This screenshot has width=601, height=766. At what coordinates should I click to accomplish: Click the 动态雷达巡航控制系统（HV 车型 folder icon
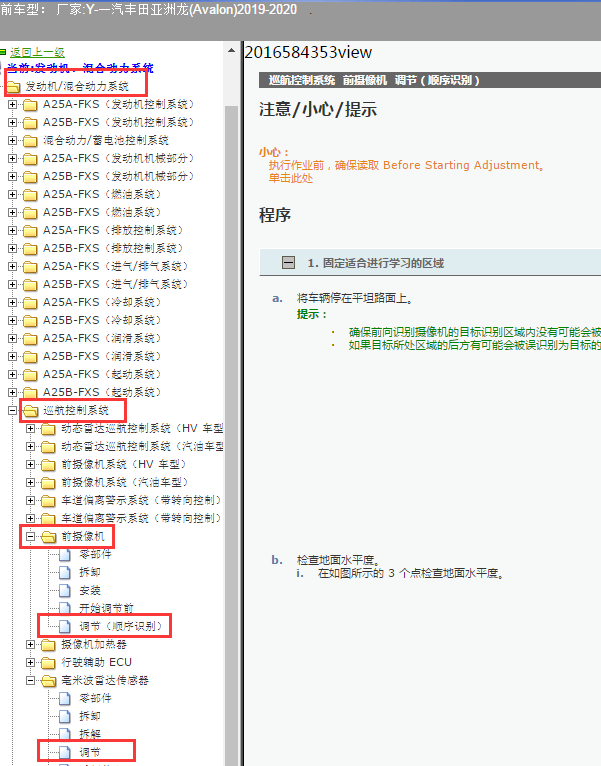(48, 429)
